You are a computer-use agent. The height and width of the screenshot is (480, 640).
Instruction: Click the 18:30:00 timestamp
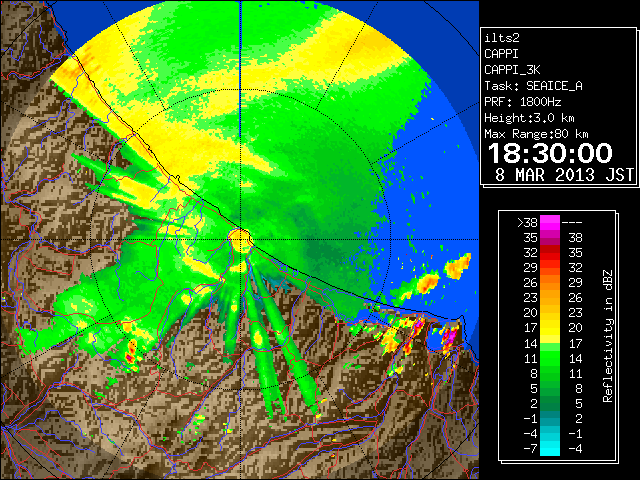click(x=550, y=153)
